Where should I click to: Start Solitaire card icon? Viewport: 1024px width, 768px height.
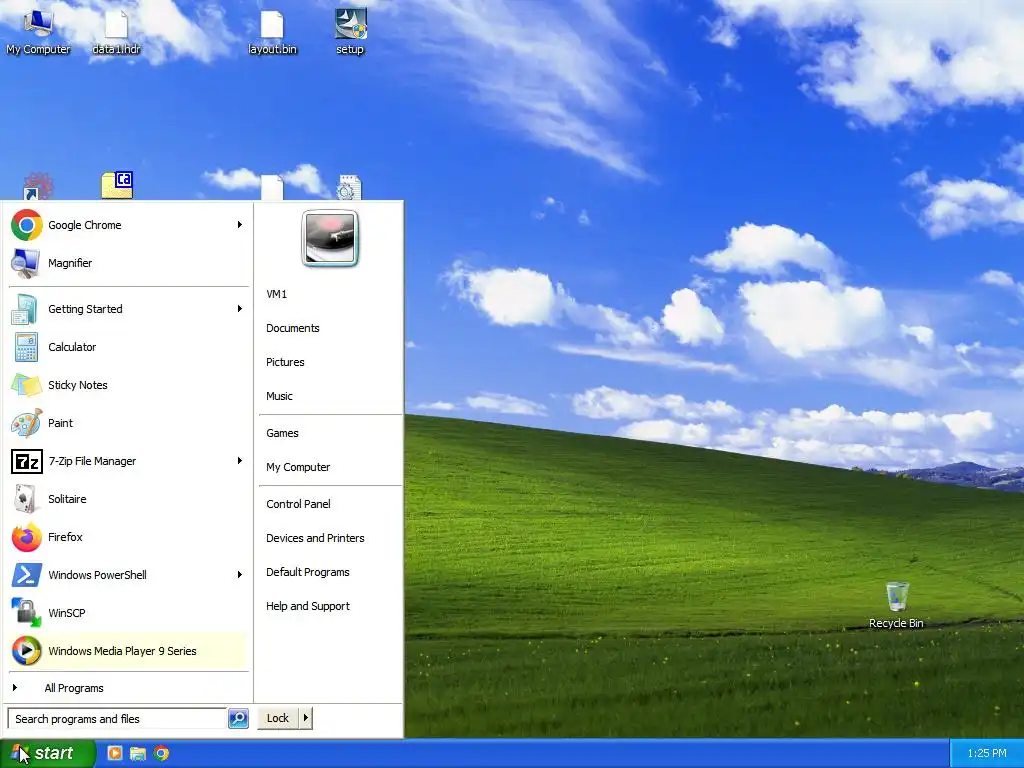coord(27,499)
